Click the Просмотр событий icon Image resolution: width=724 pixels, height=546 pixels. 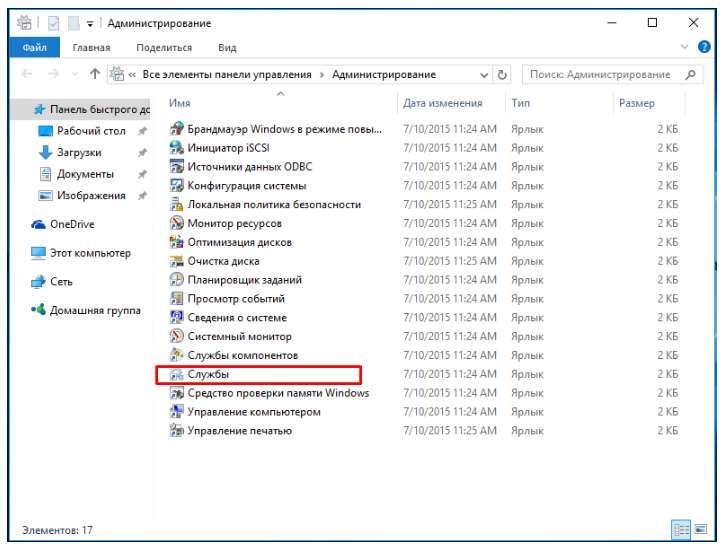[x=176, y=298]
